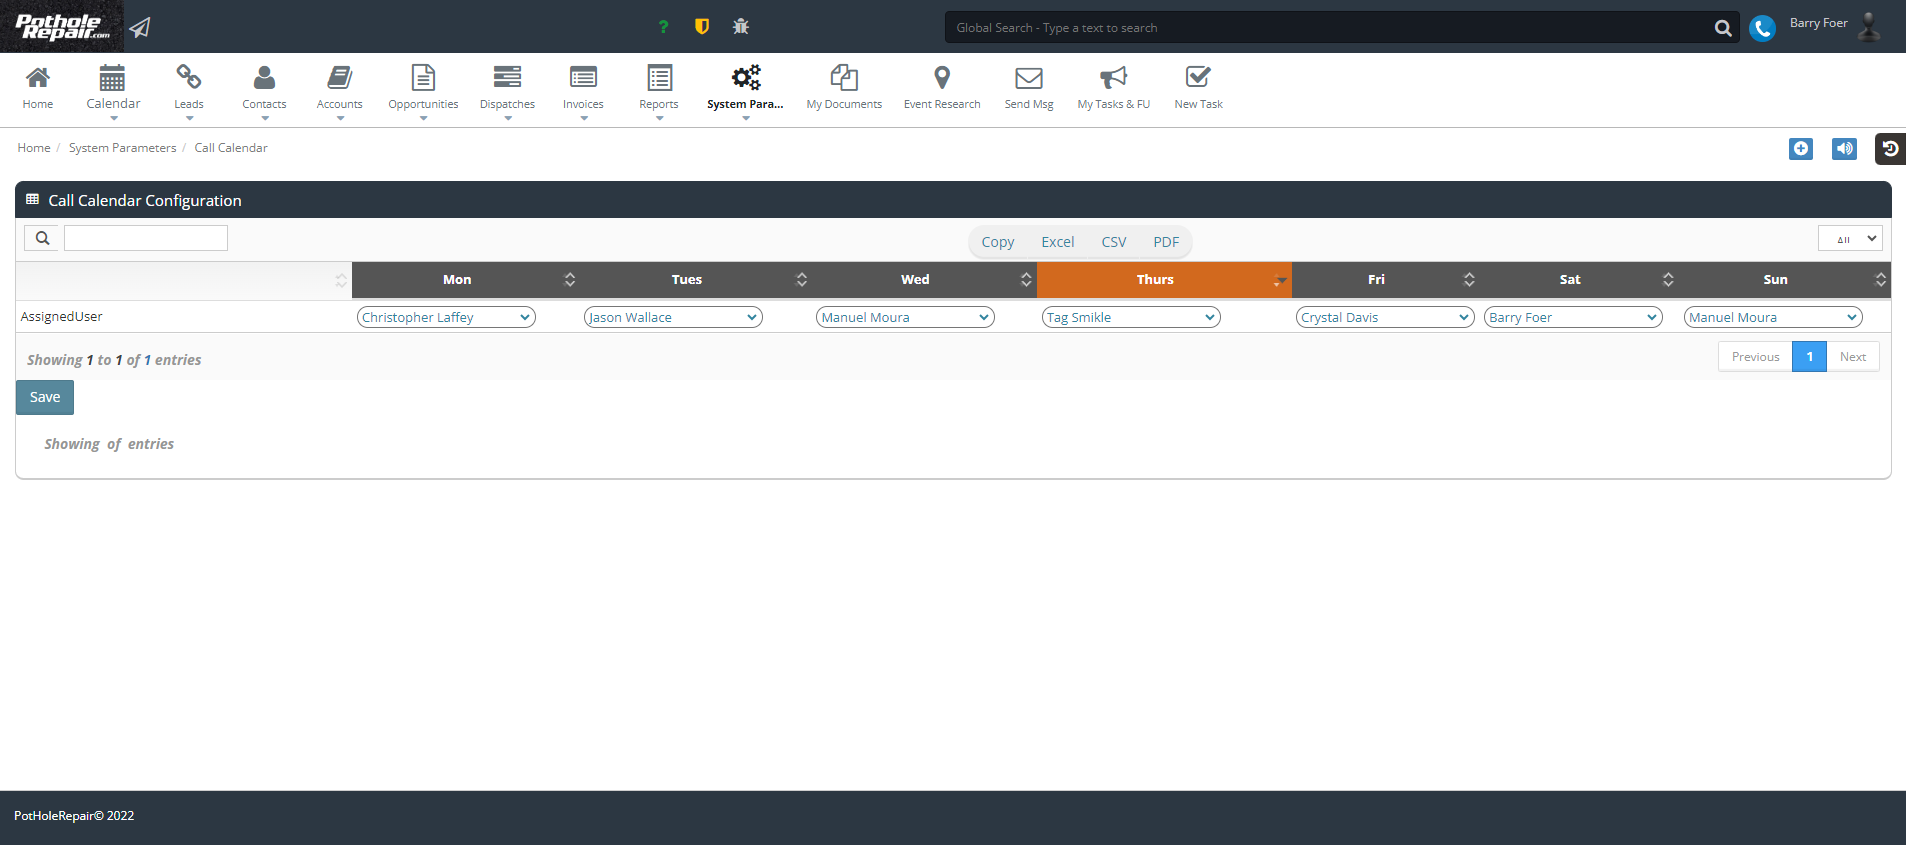Sort by the Sun column header
Viewport: 1906px width, 845px height.
point(1785,280)
